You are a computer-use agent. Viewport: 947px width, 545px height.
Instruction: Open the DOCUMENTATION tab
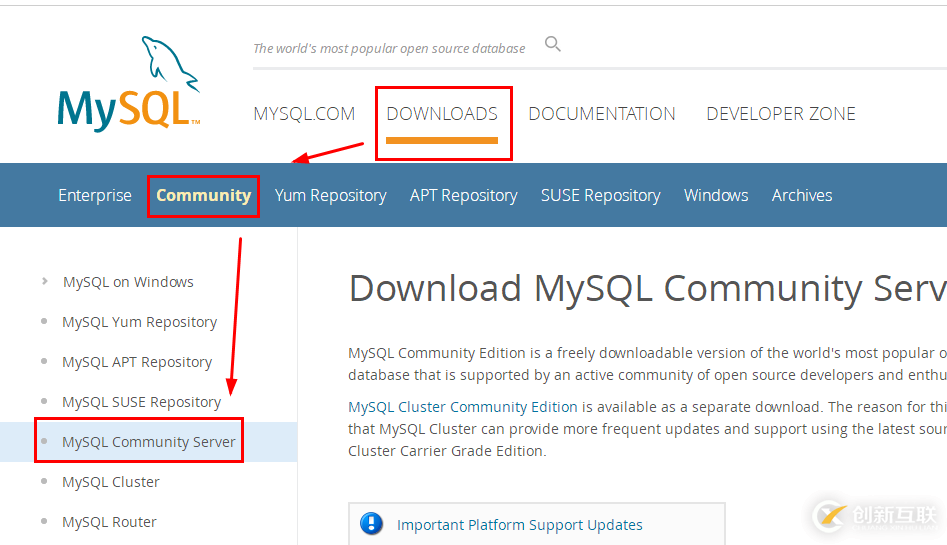point(602,114)
